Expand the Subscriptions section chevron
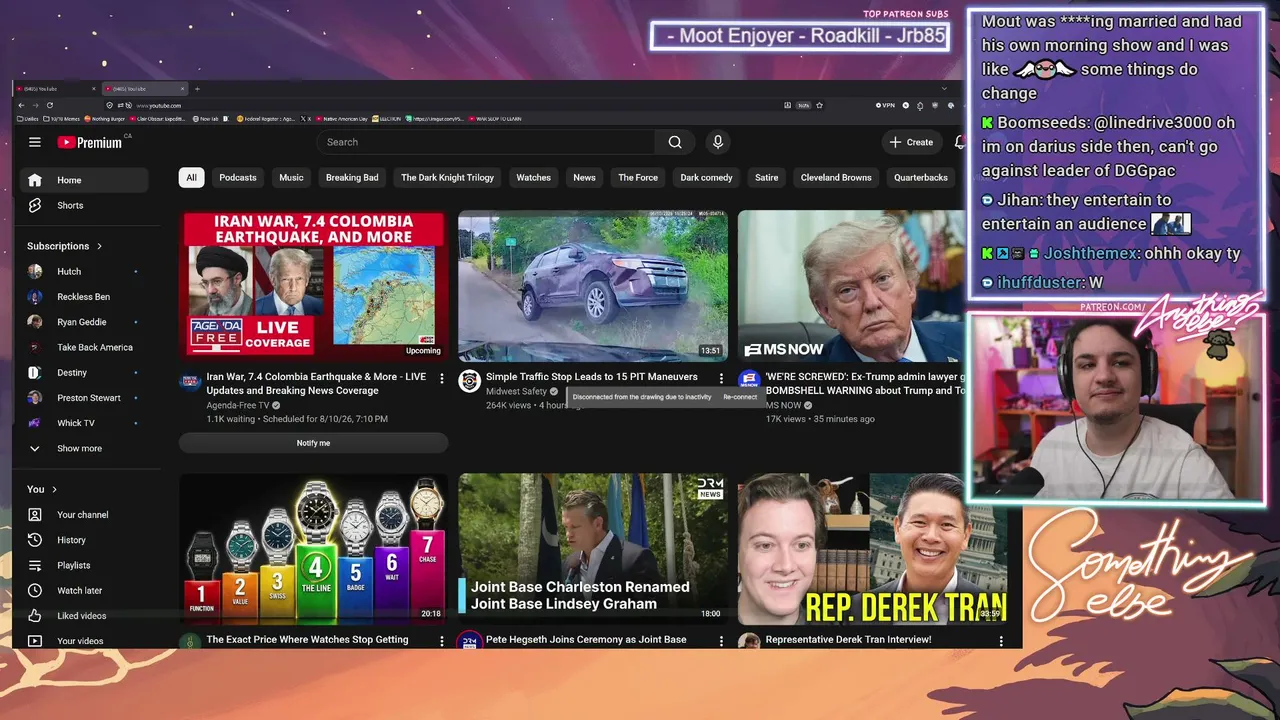 coord(99,246)
